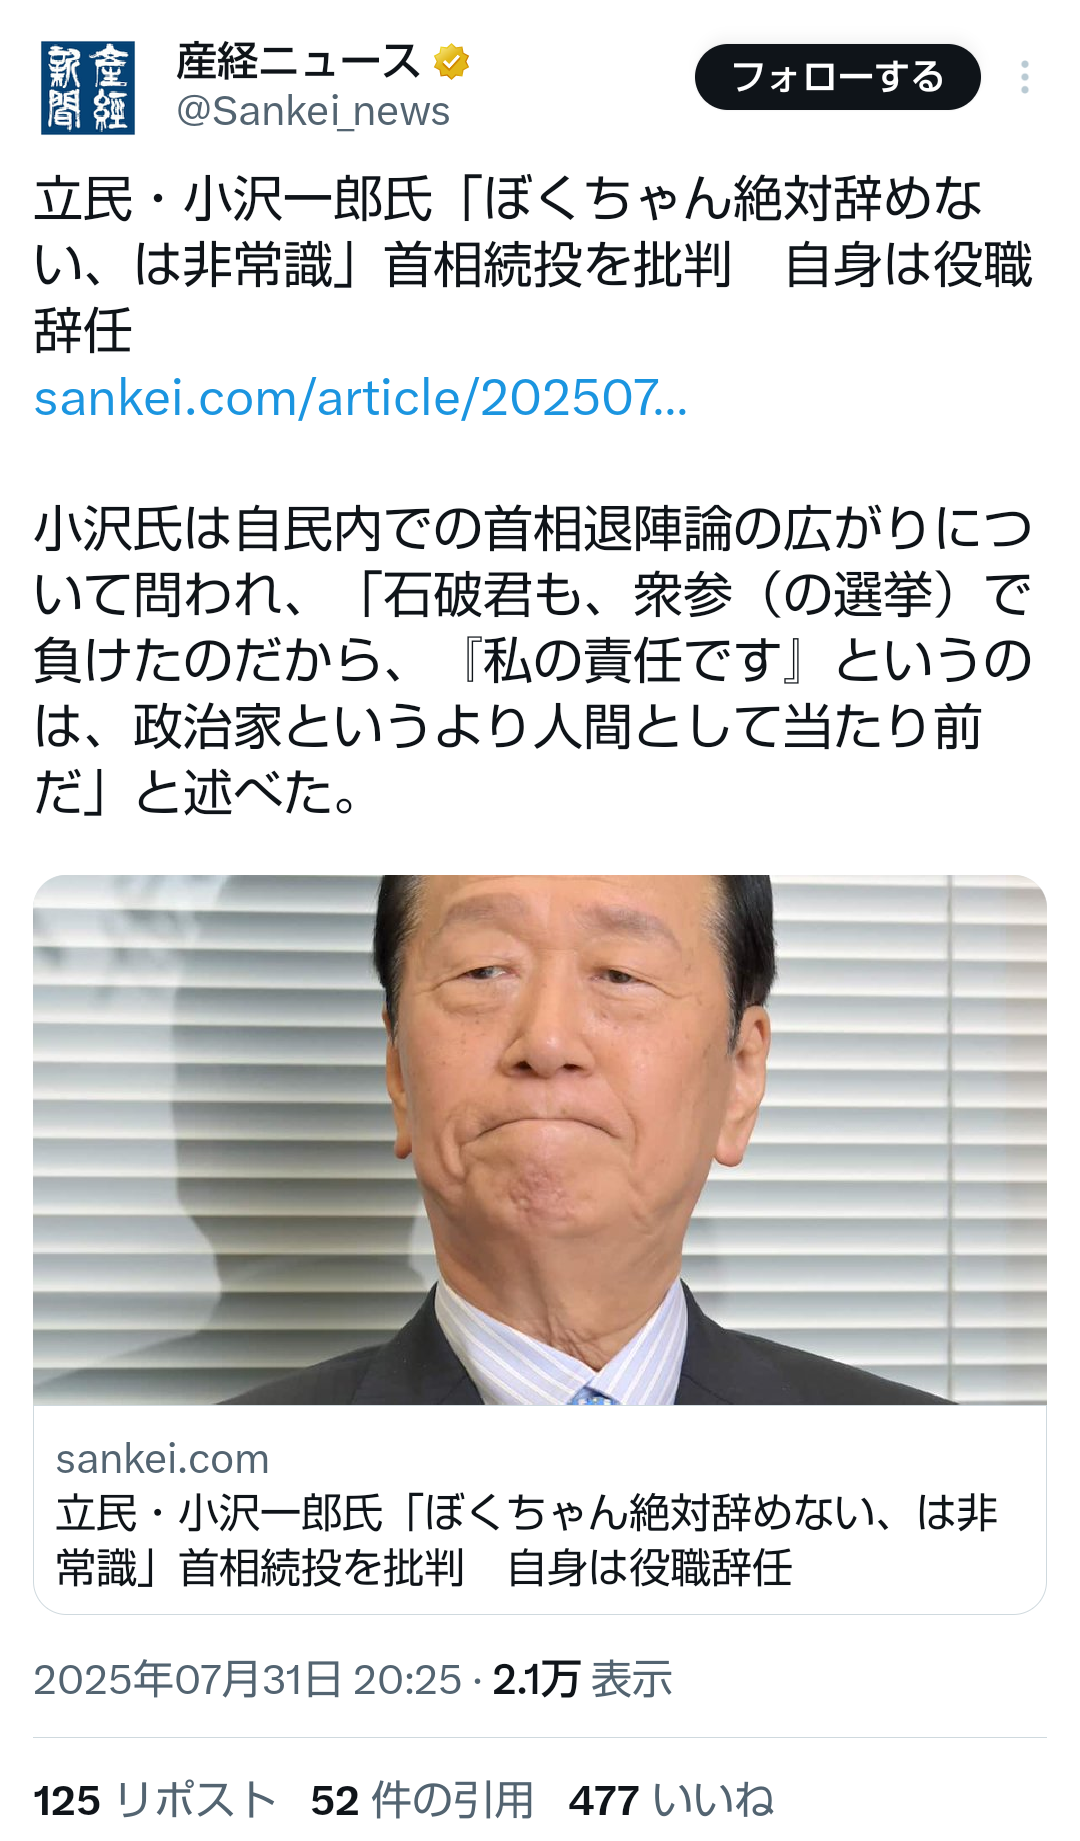Click the 自身は役職辞任 text in the link card
The width and height of the screenshot is (1080, 1841).
(650, 1568)
